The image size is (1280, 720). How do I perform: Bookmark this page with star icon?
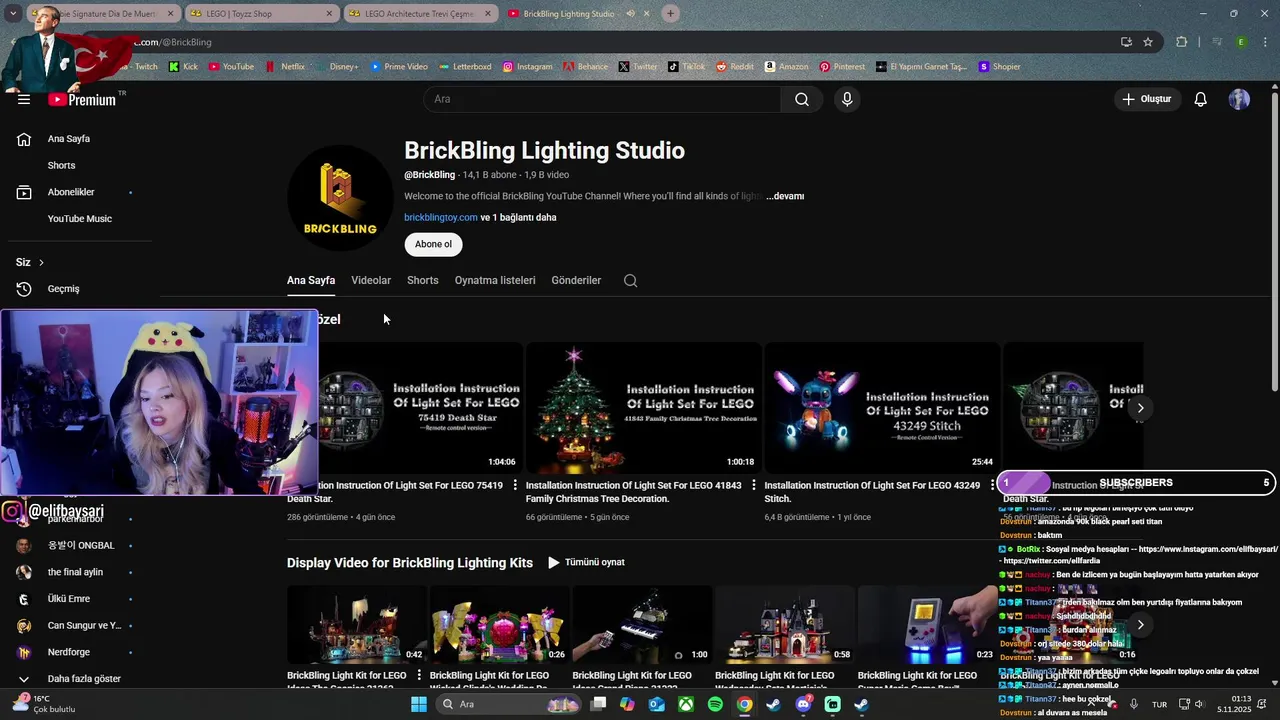[x=1148, y=42]
